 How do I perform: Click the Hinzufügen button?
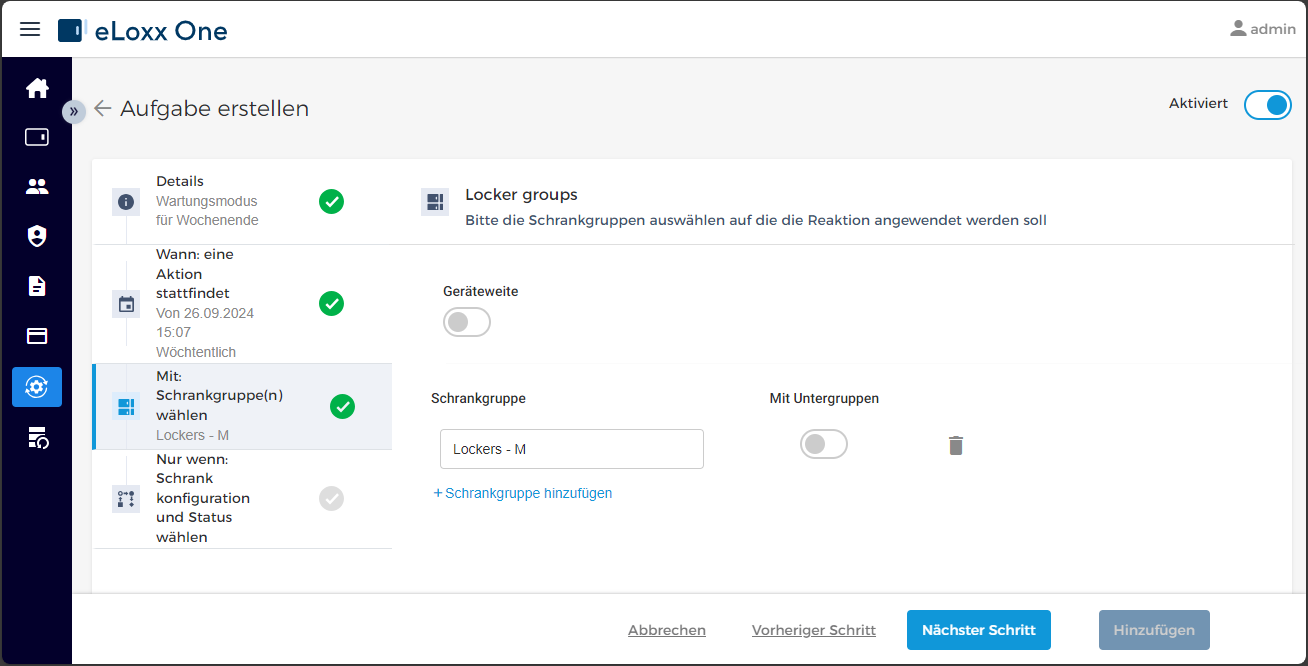(x=1154, y=630)
